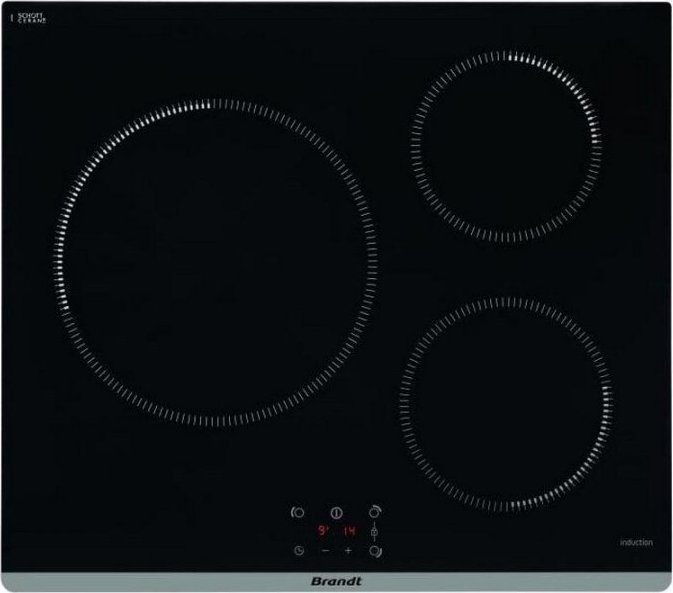Screen dimensions: 673x593
Task: Click the Brandt brand logo
Action: point(337,578)
